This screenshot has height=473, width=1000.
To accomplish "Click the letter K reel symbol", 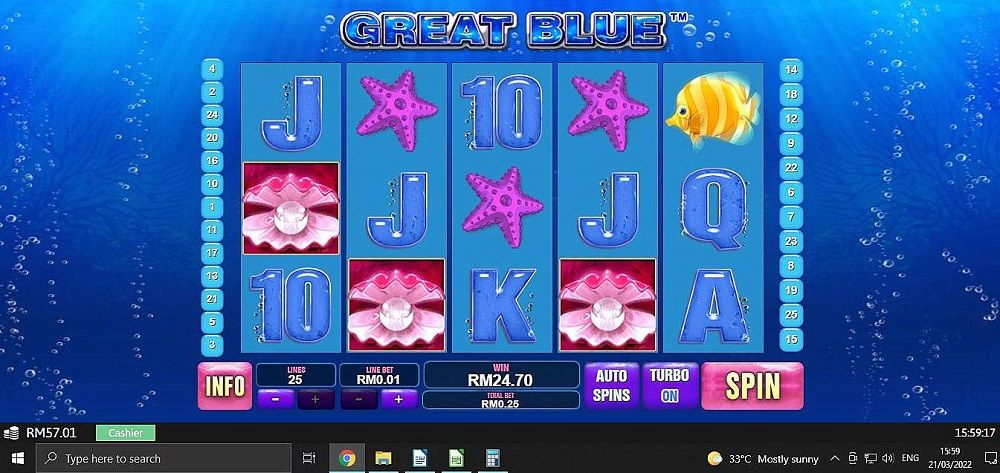I will pyautogui.click(x=502, y=306).
